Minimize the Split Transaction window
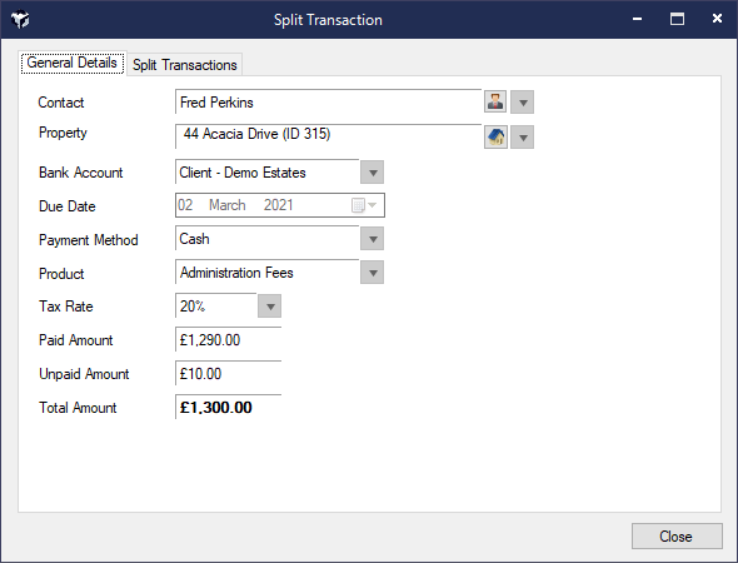This screenshot has width=738, height=563. click(638, 19)
